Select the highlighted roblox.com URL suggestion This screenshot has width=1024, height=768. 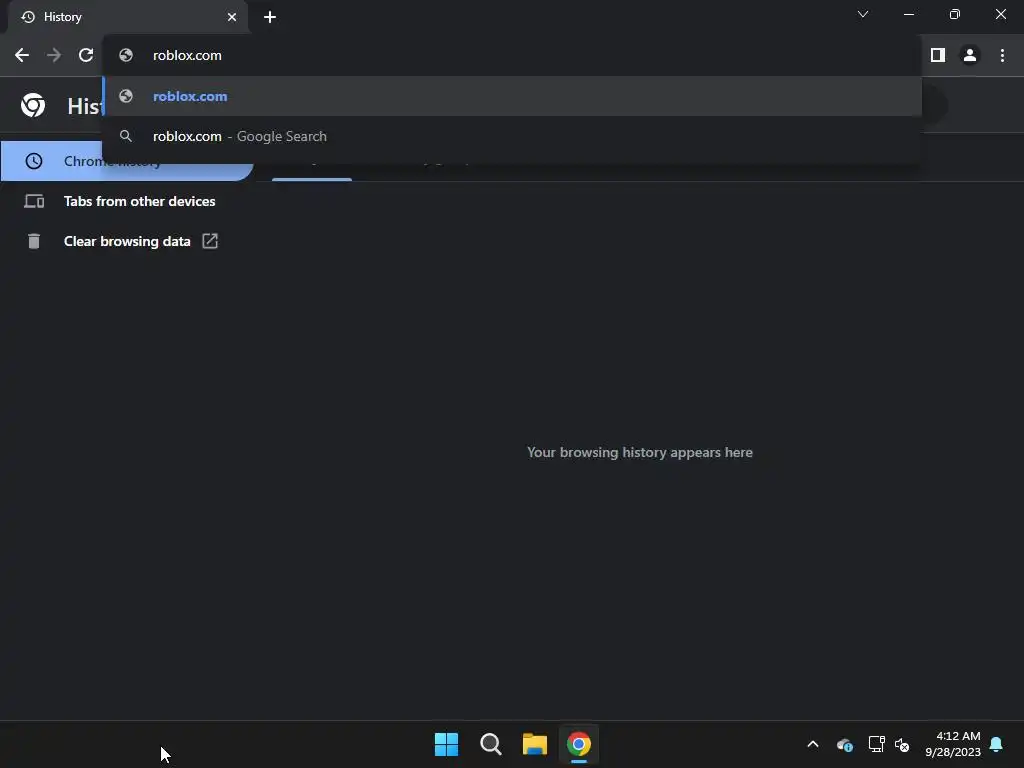coord(512,96)
